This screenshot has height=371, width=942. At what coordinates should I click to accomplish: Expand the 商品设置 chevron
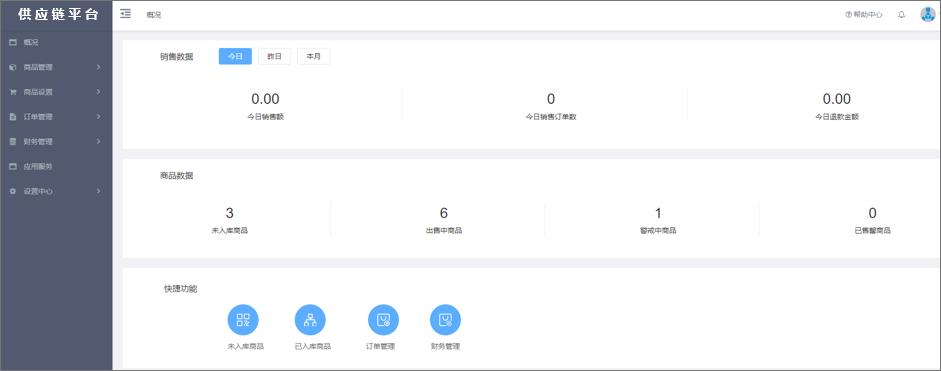tap(98, 92)
